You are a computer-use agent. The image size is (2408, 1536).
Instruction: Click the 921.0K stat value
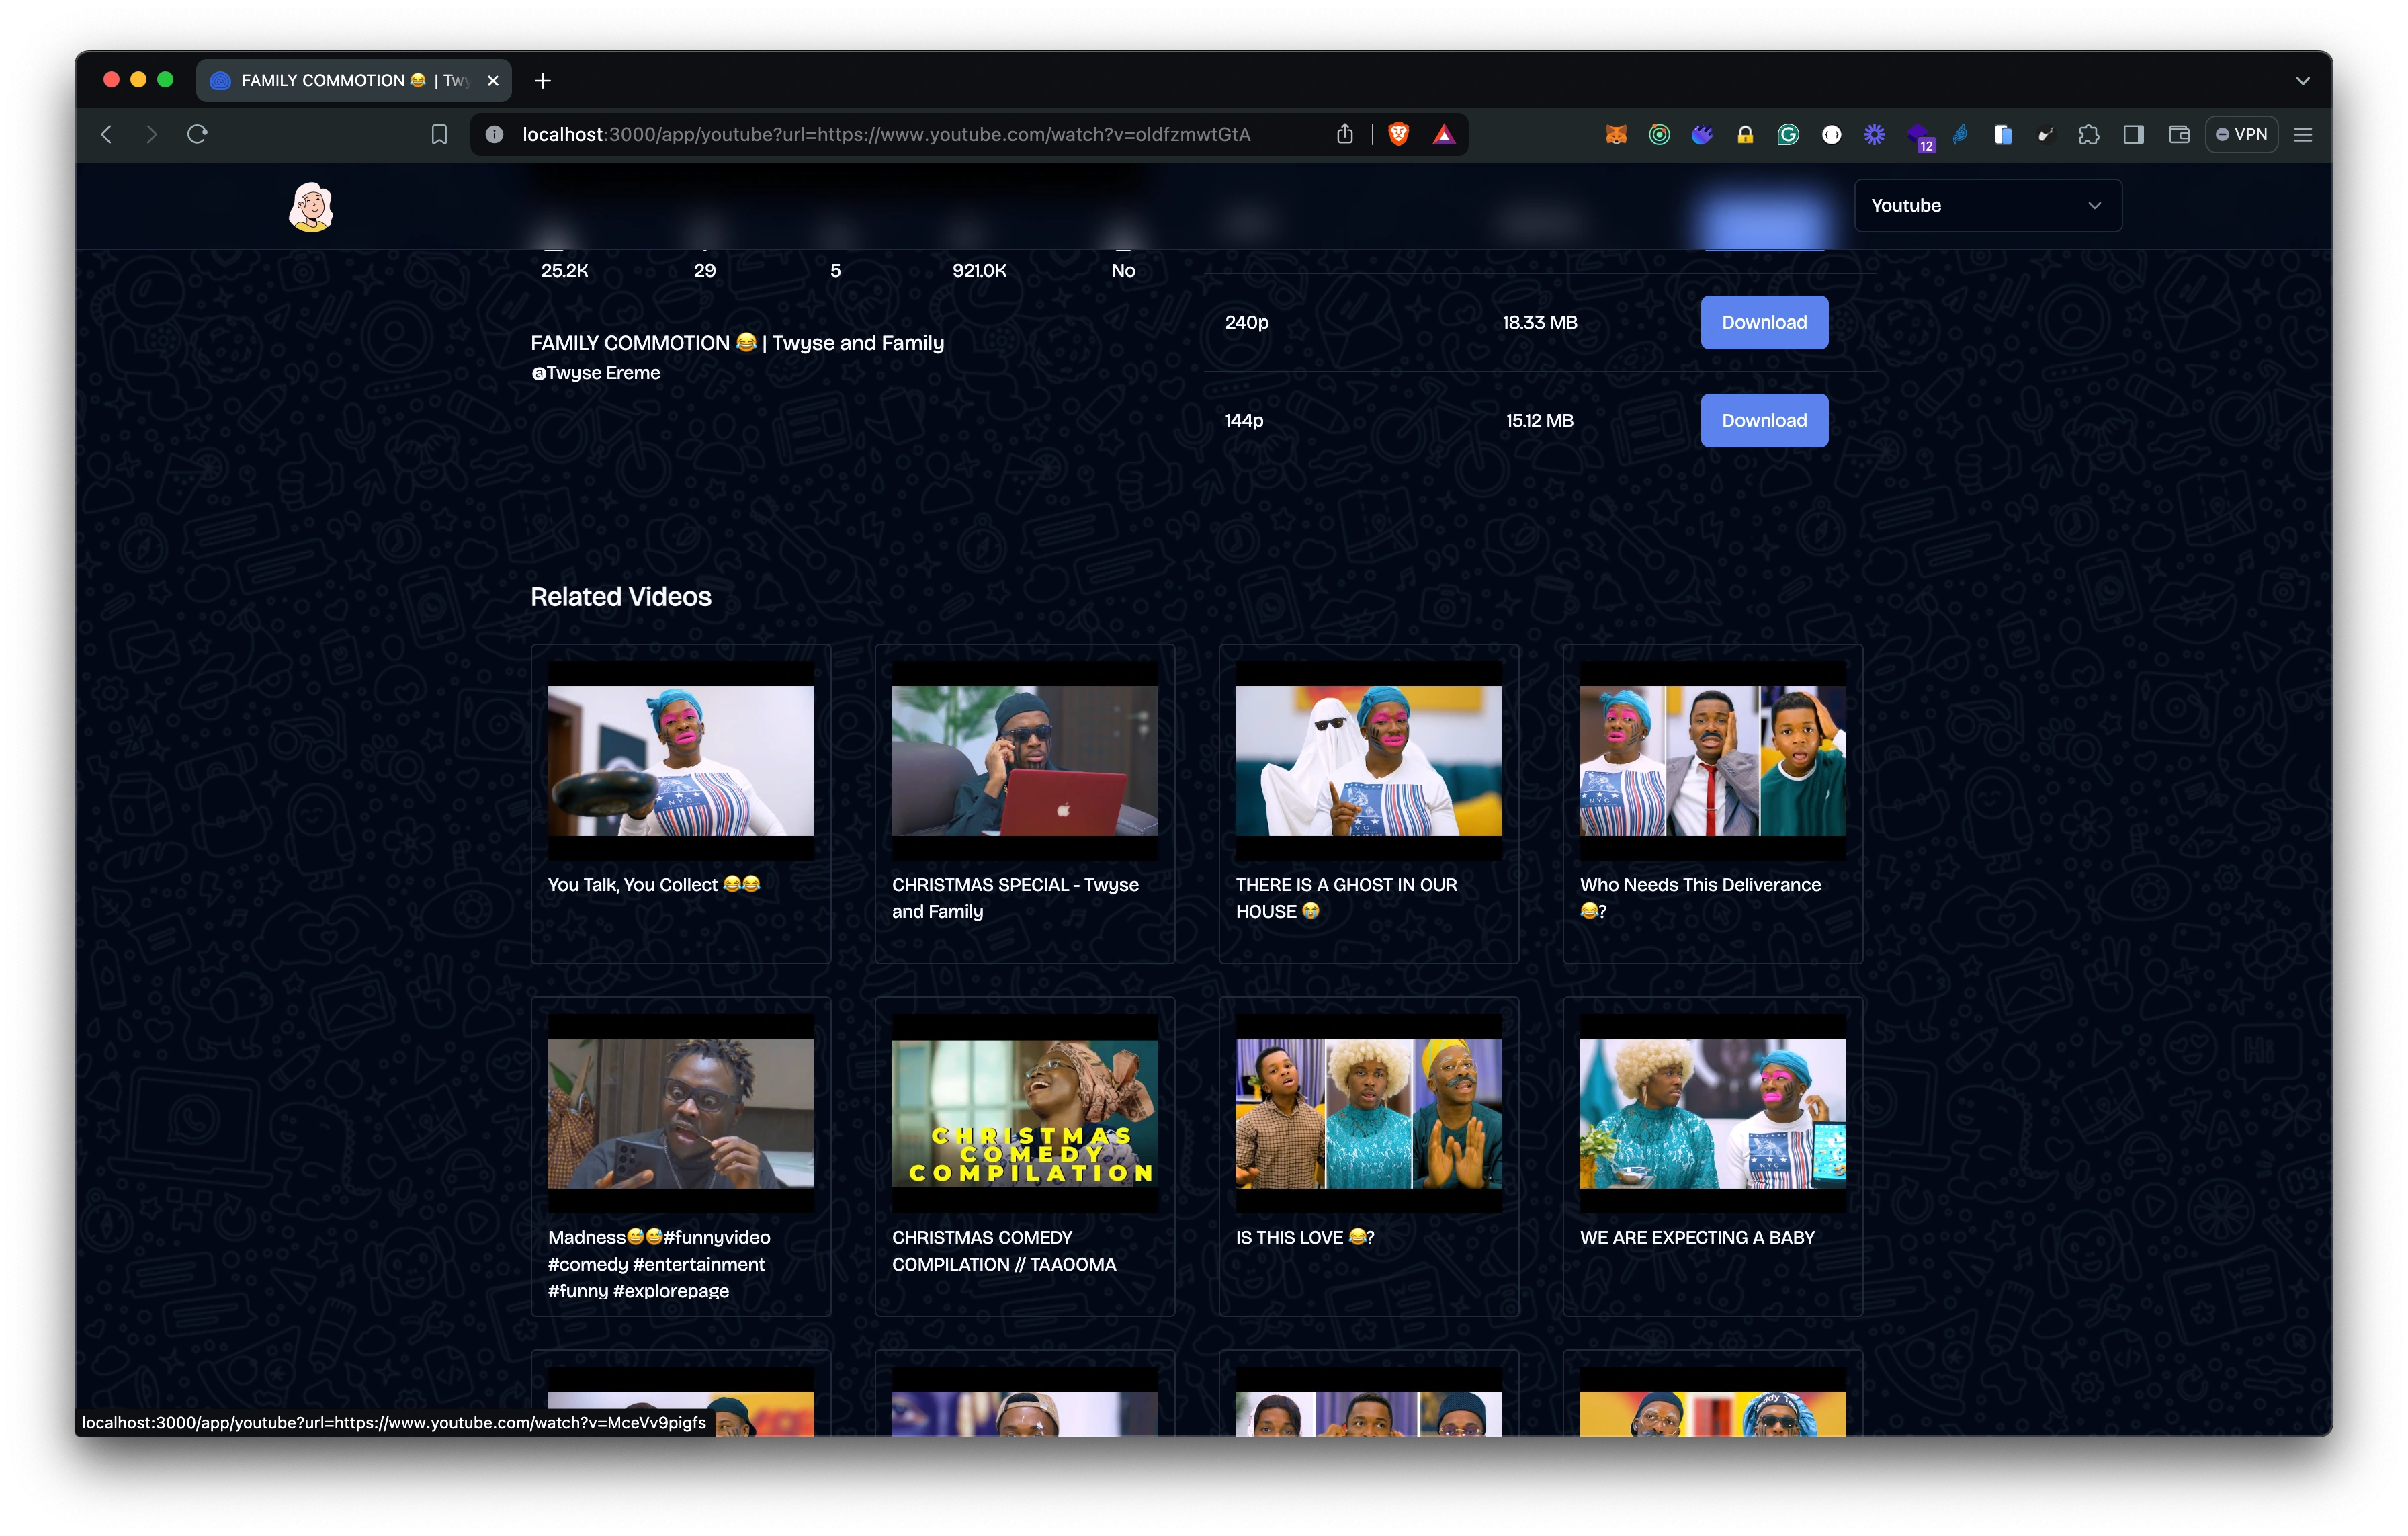pyautogui.click(x=979, y=271)
